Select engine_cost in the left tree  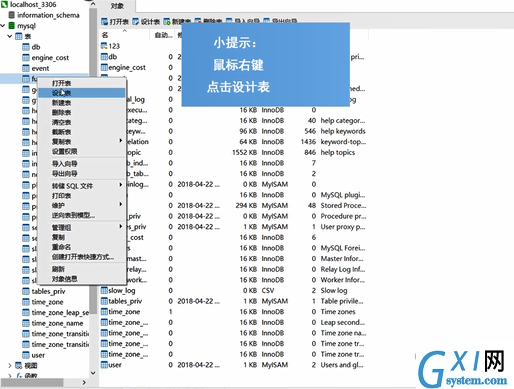tap(46, 58)
